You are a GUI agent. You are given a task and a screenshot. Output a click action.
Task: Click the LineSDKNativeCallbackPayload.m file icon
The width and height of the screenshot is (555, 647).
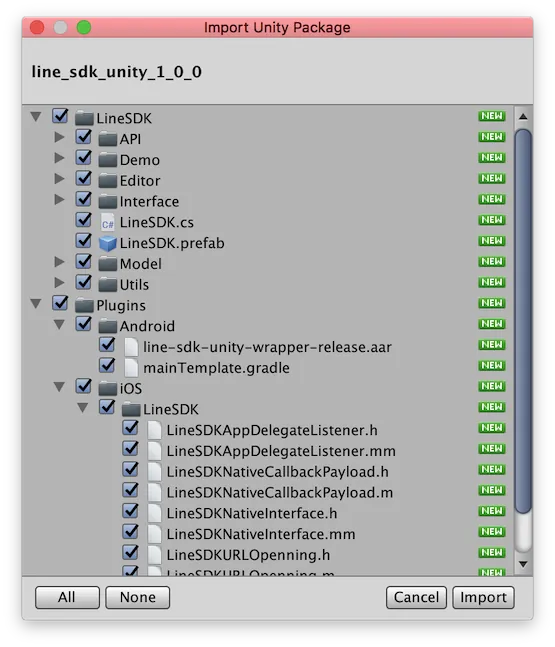(155, 492)
